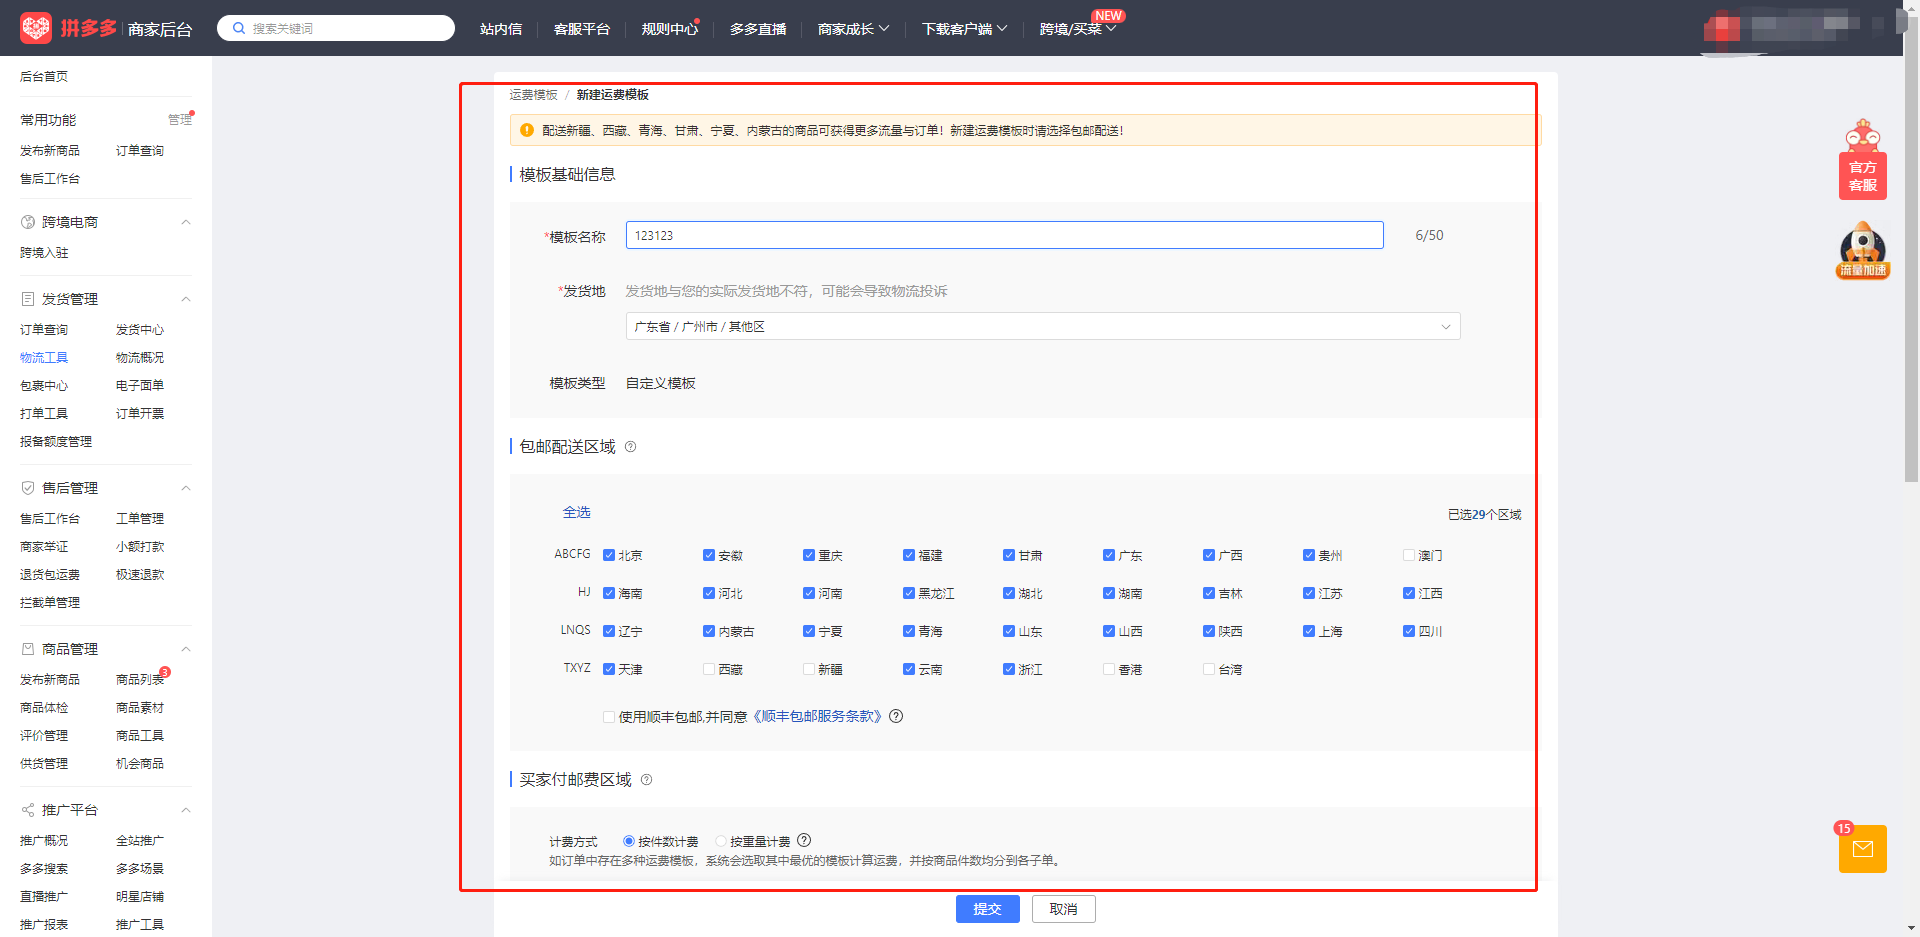Open 客服平台 in top navigation
Viewport: 1920px width, 937px height.
tap(581, 29)
